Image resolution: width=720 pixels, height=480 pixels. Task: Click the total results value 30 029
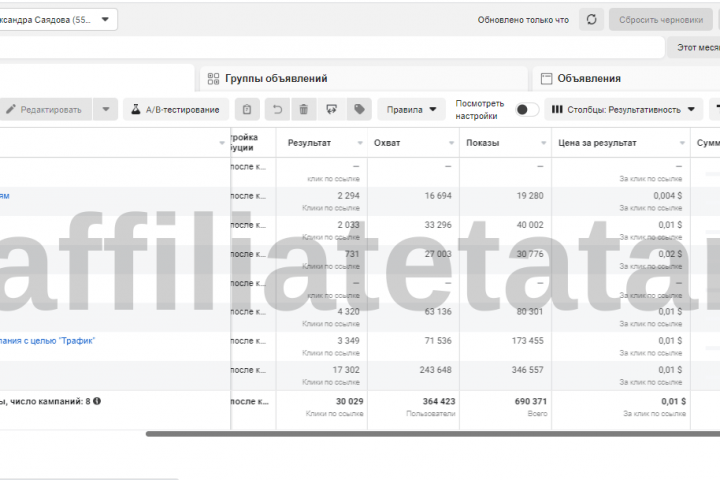tap(349, 401)
